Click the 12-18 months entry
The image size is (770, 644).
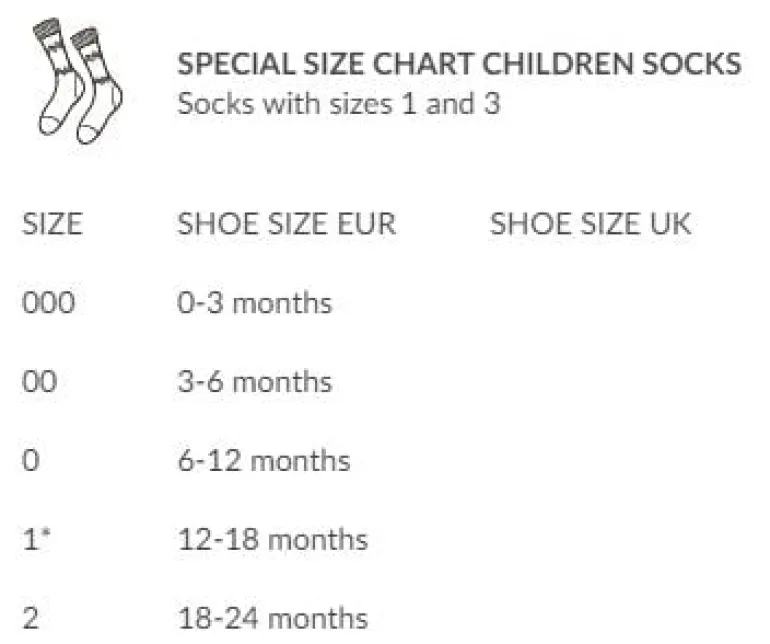pos(273,539)
